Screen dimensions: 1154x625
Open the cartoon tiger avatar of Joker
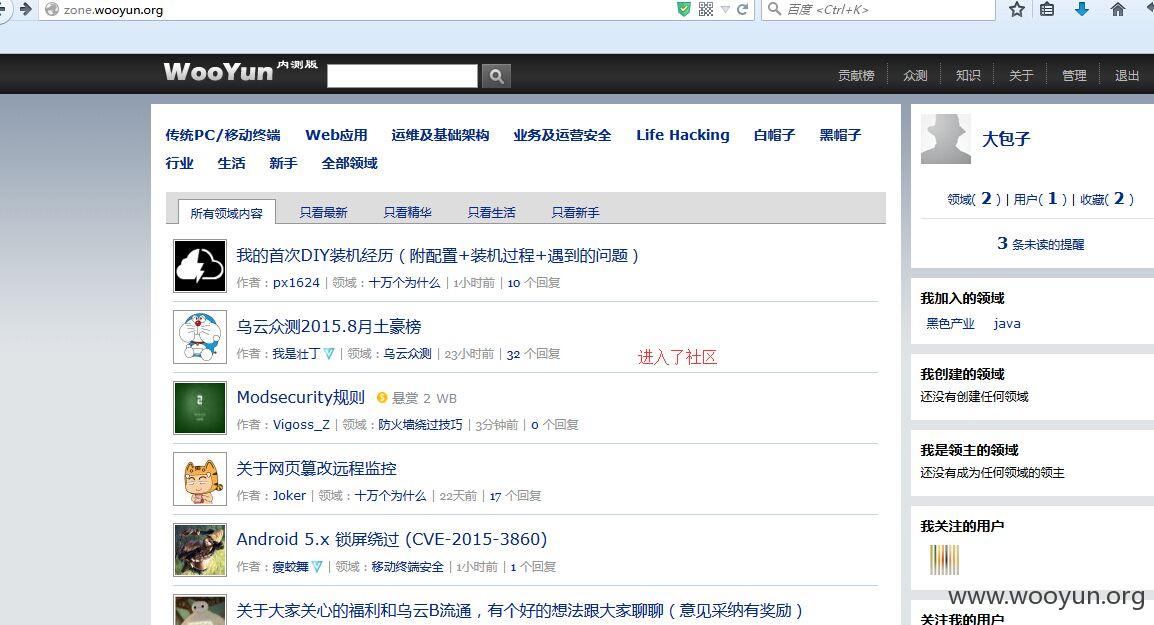[199, 479]
